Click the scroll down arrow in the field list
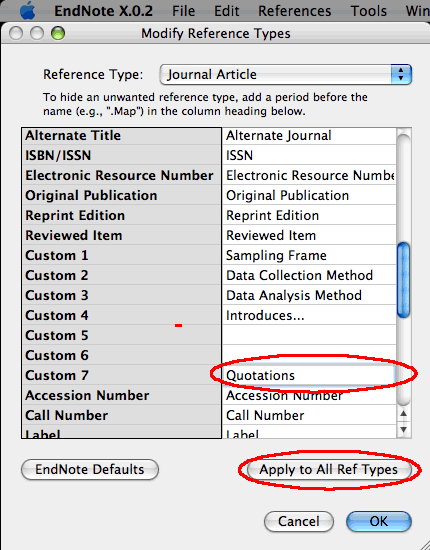Image resolution: width=430 pixels, height=550 pixels. pyautogui.click(x=403, y=430)
